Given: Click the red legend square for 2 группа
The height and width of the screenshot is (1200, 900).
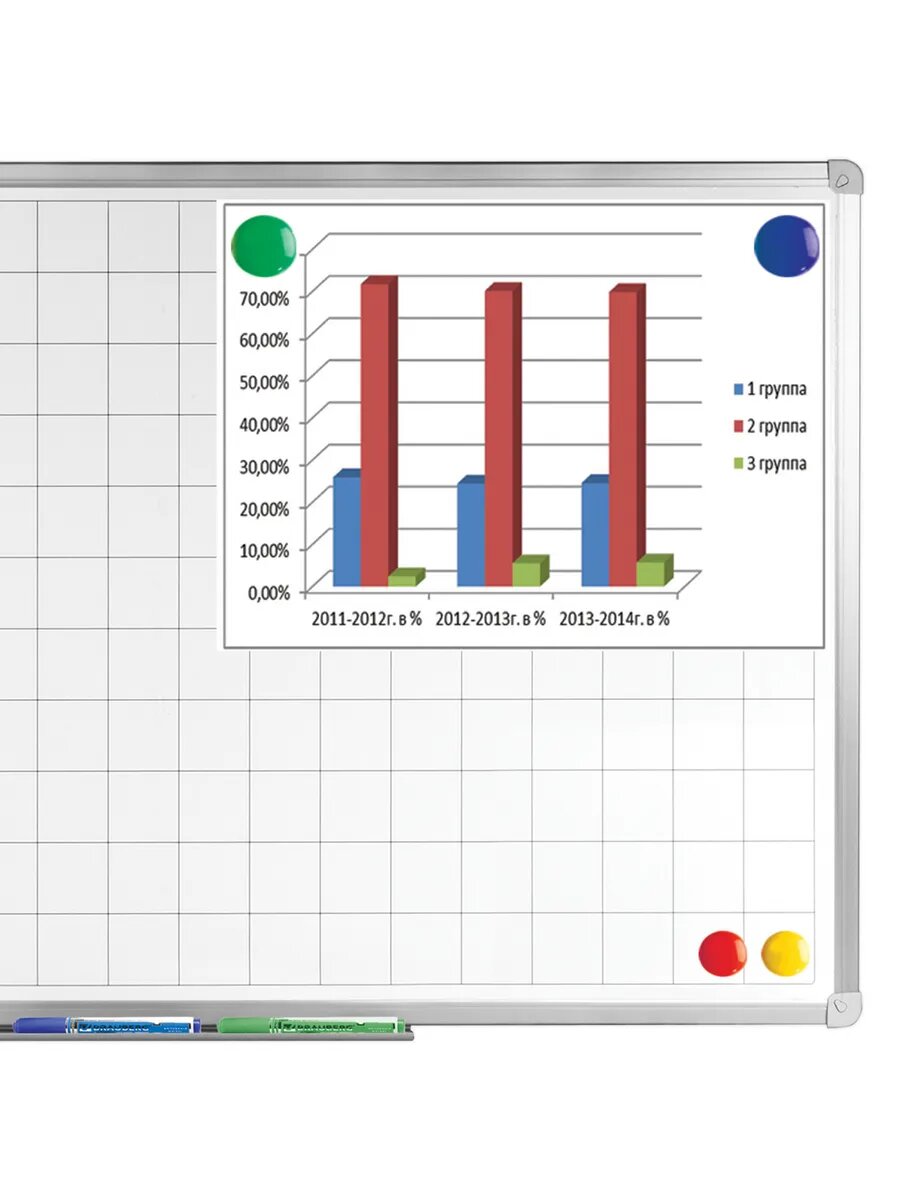Looking at the screenshot, I should (x=737, y=426).
